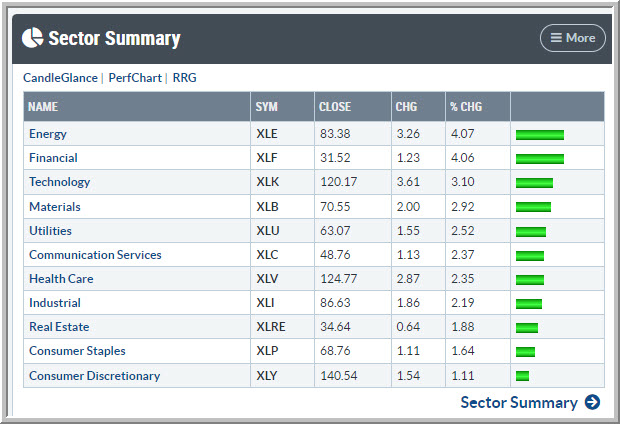Open the PerfChart link

point(135,77)
